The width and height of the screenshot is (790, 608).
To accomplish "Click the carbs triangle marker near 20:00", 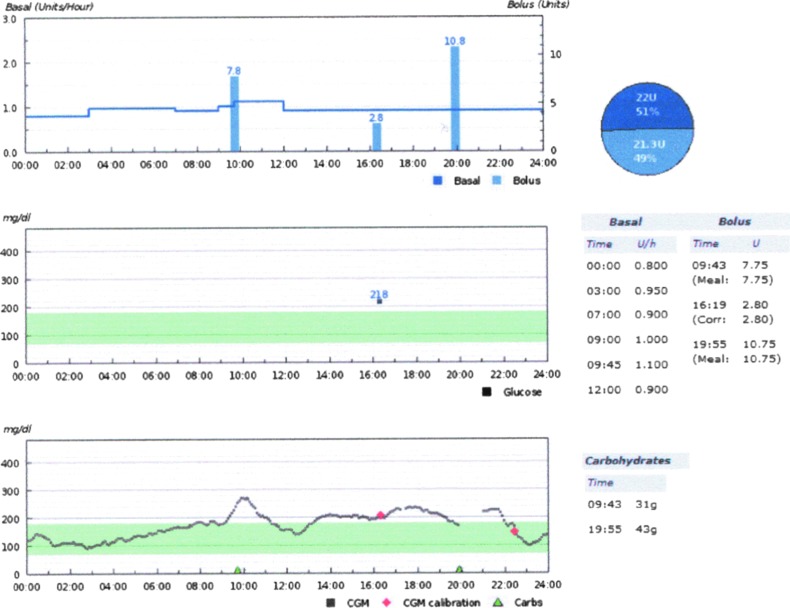I will 459,570.
